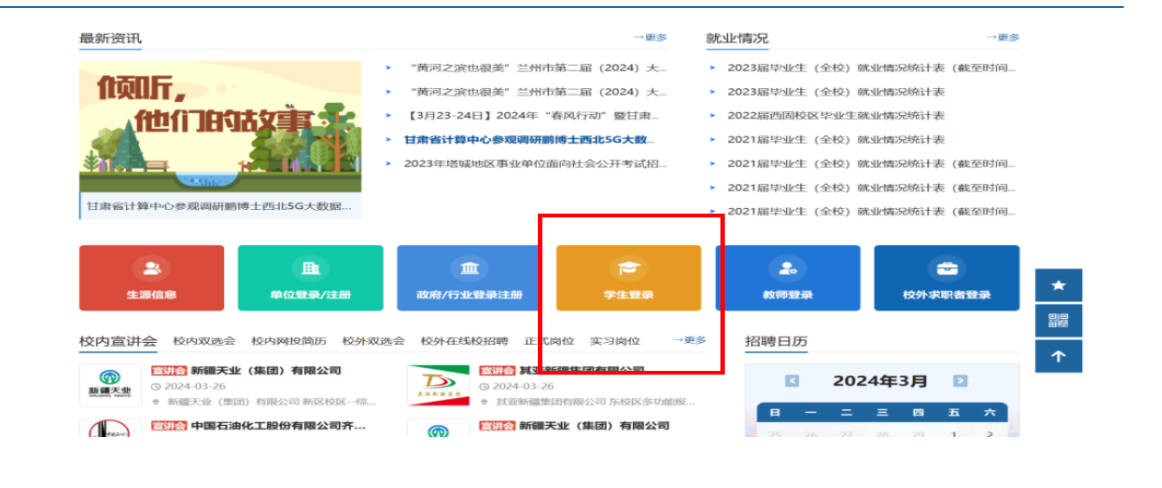Select the 政府/行业登录注册 institution icon tile
The width and height of the screenshot is (1162, 488).
coord(469,278)
